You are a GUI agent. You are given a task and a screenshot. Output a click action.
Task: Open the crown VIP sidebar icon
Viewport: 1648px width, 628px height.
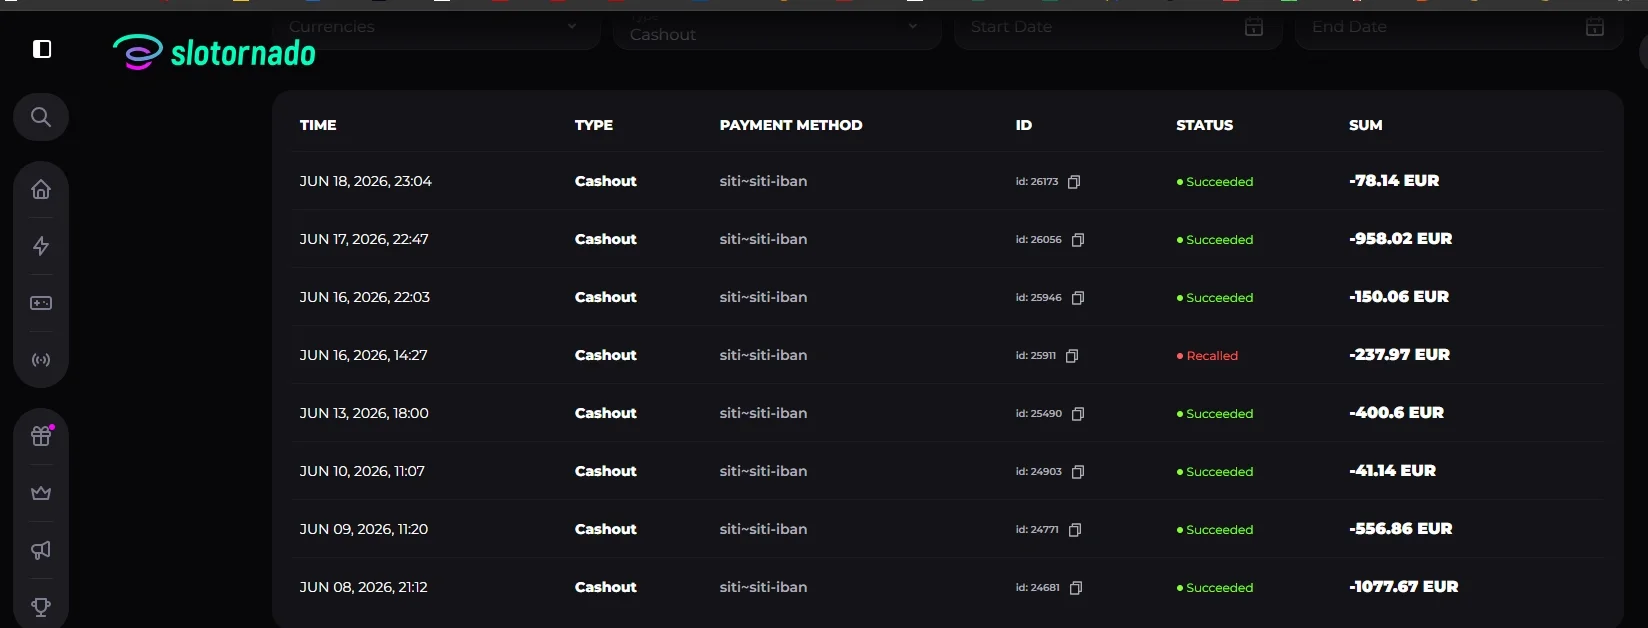[41, 493]
